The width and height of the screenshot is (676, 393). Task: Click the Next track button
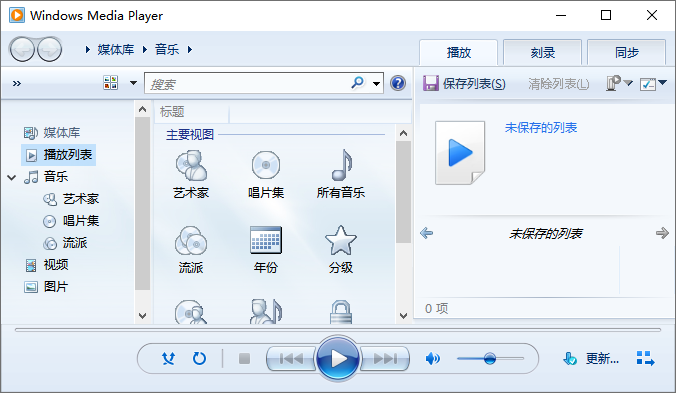[x=385, y=359]
